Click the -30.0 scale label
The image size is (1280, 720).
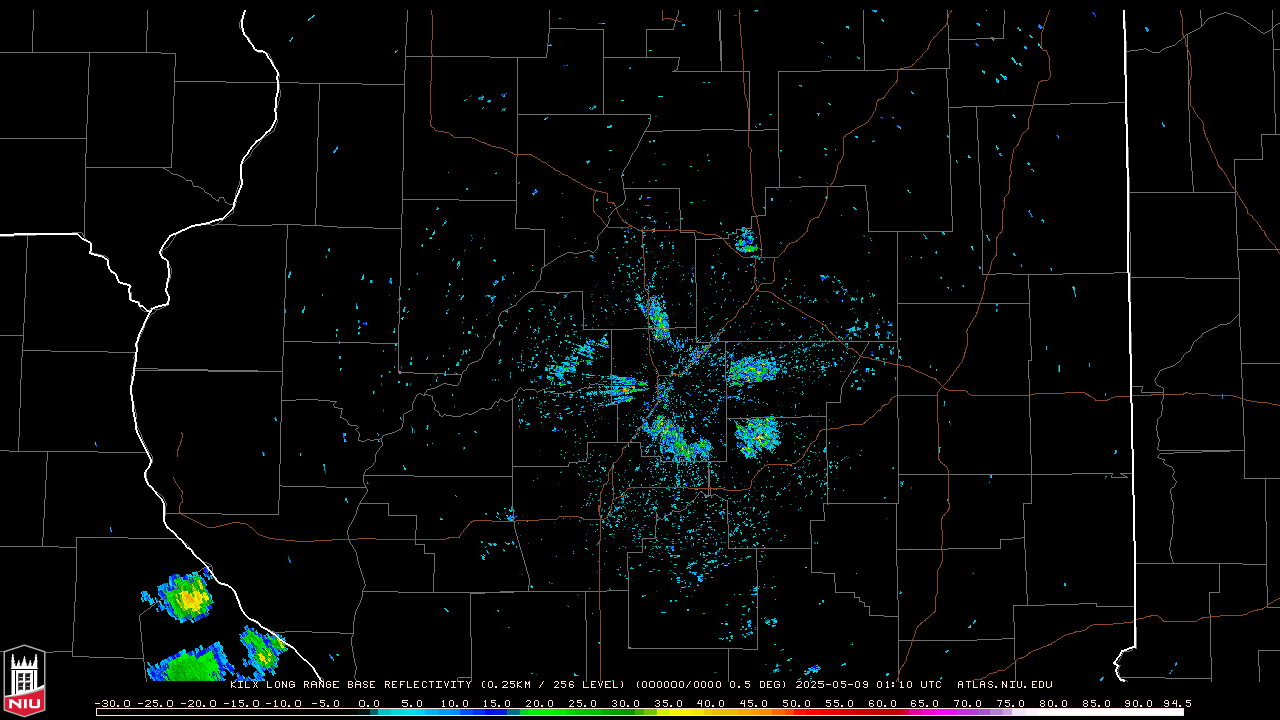(x=113, y=704)
